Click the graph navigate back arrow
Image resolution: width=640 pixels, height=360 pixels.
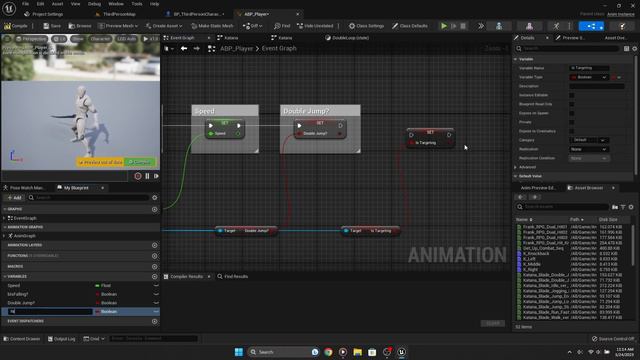tap(184, 49)
